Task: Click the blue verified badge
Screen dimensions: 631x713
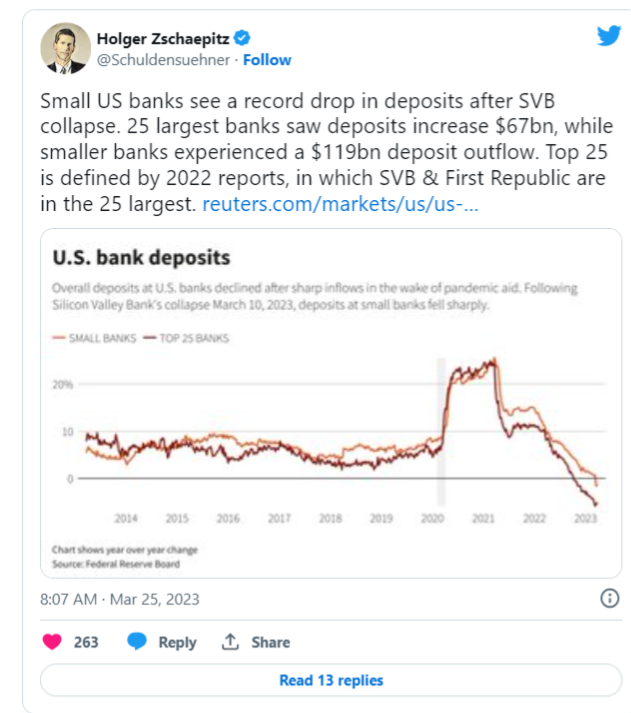Action: point(242,38)
